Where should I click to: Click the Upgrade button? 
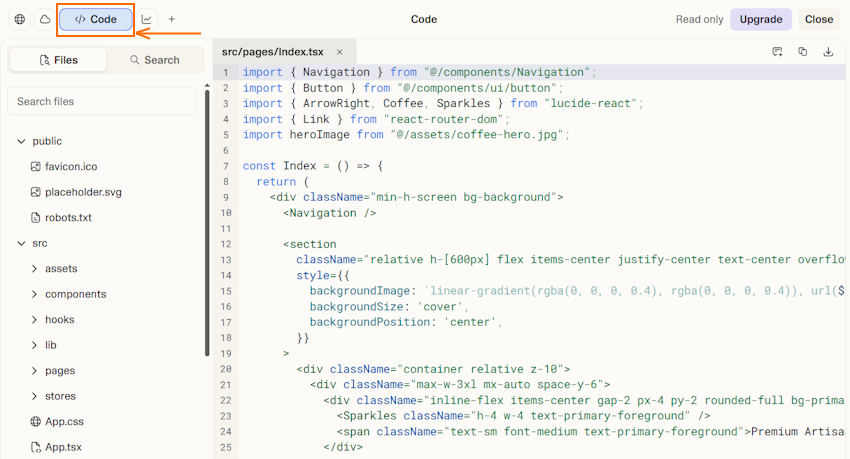[761, 19]
